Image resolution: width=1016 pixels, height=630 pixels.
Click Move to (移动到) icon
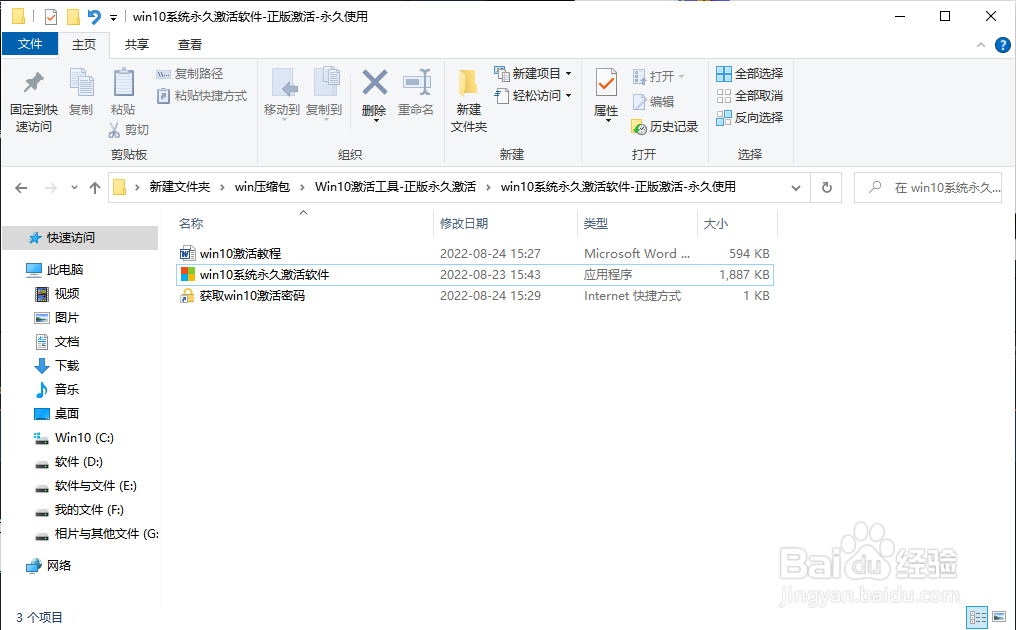point(284,83)
